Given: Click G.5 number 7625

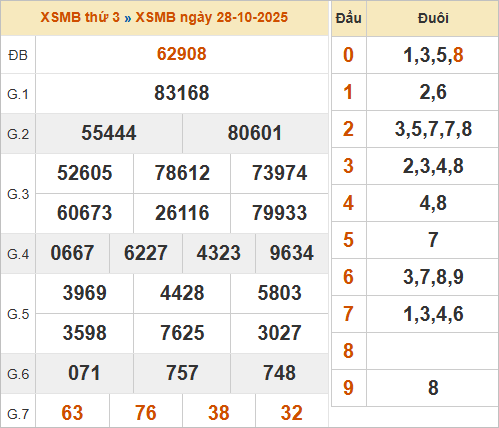Looking at the screenshot, I should tap(182, 333).
